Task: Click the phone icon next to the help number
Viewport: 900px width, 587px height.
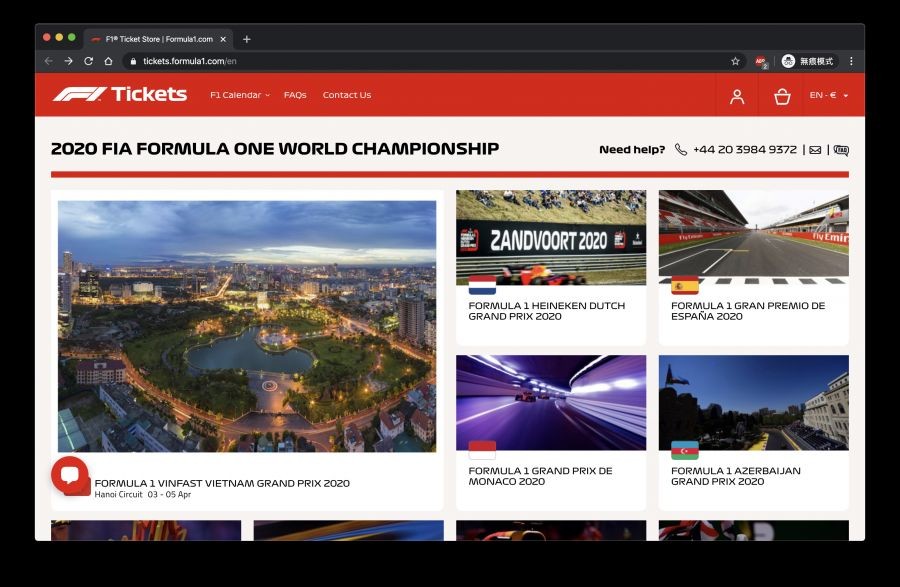Action: pos(681,150)
